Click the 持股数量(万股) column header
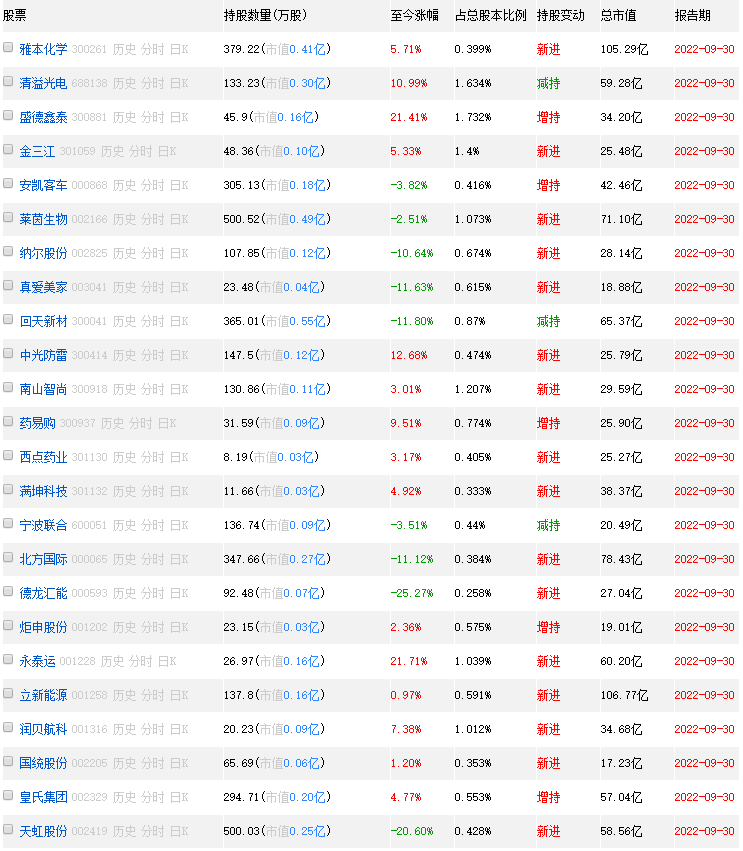This screenshot has width=743, height=851. pos(265,15)
